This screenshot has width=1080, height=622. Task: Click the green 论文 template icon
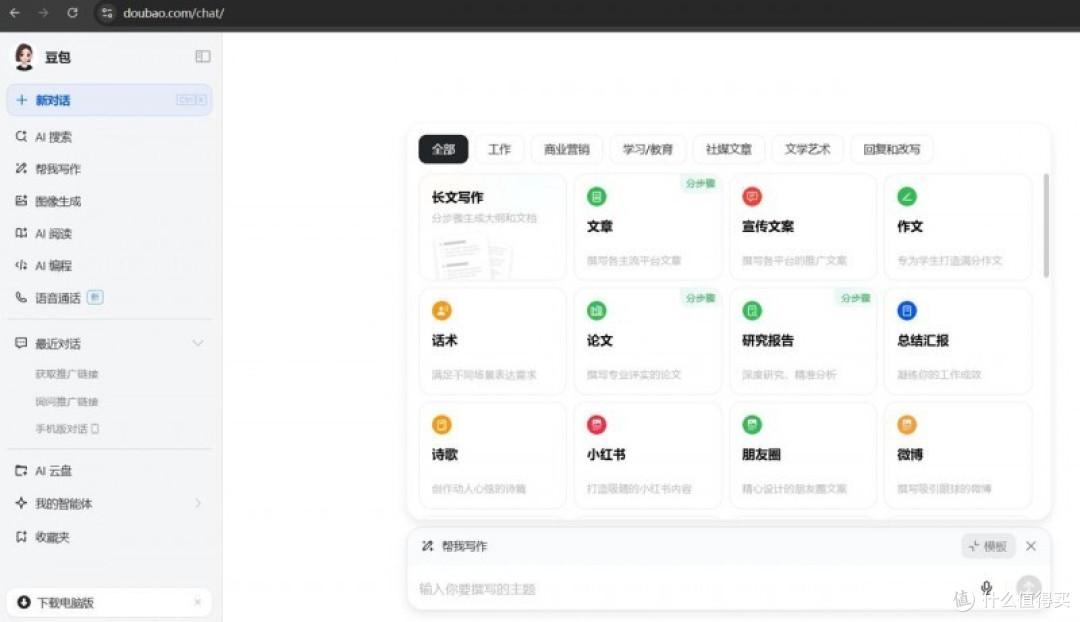[x=596, y=311]
